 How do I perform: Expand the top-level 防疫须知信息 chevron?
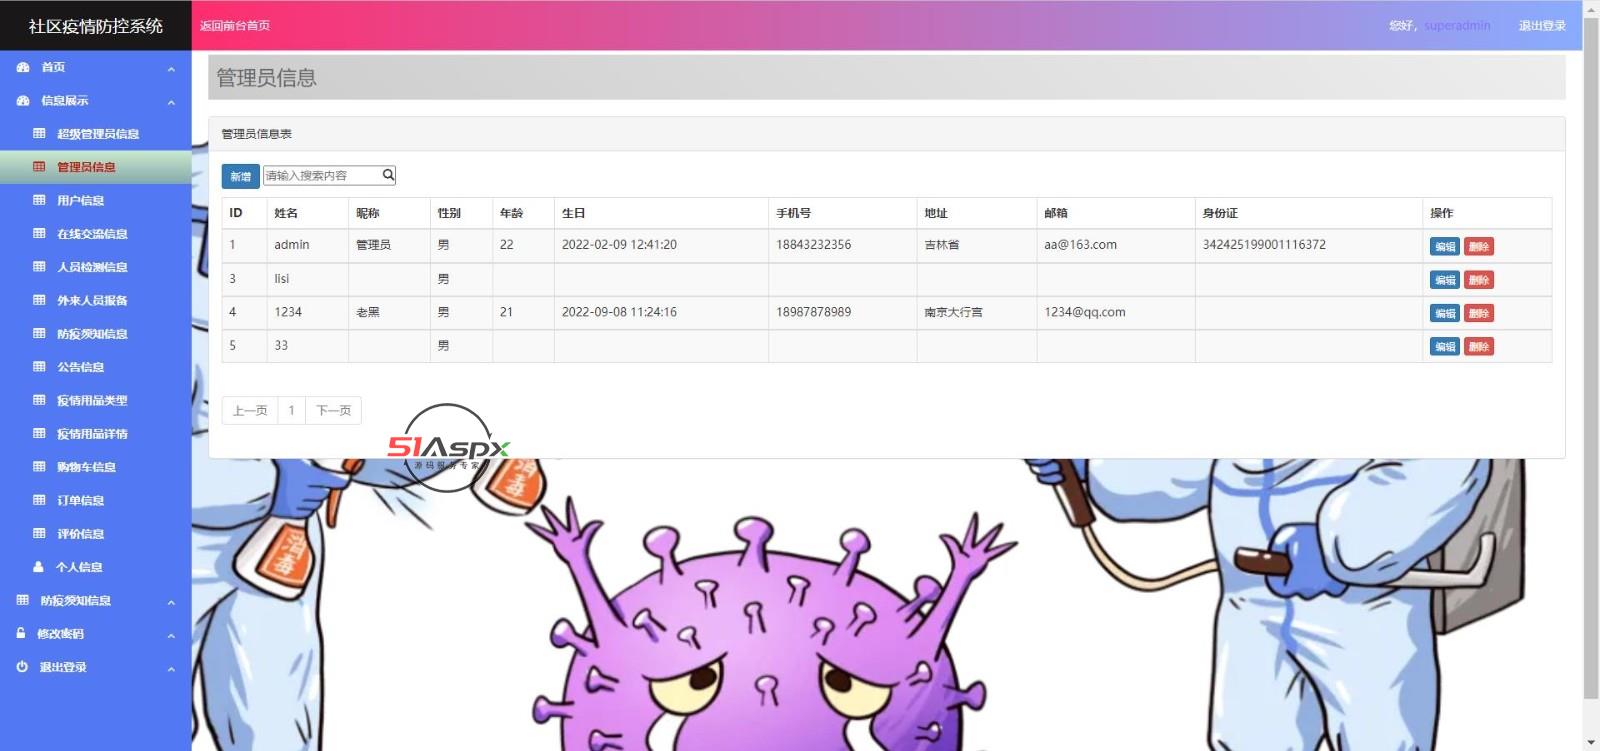point(171,601)
